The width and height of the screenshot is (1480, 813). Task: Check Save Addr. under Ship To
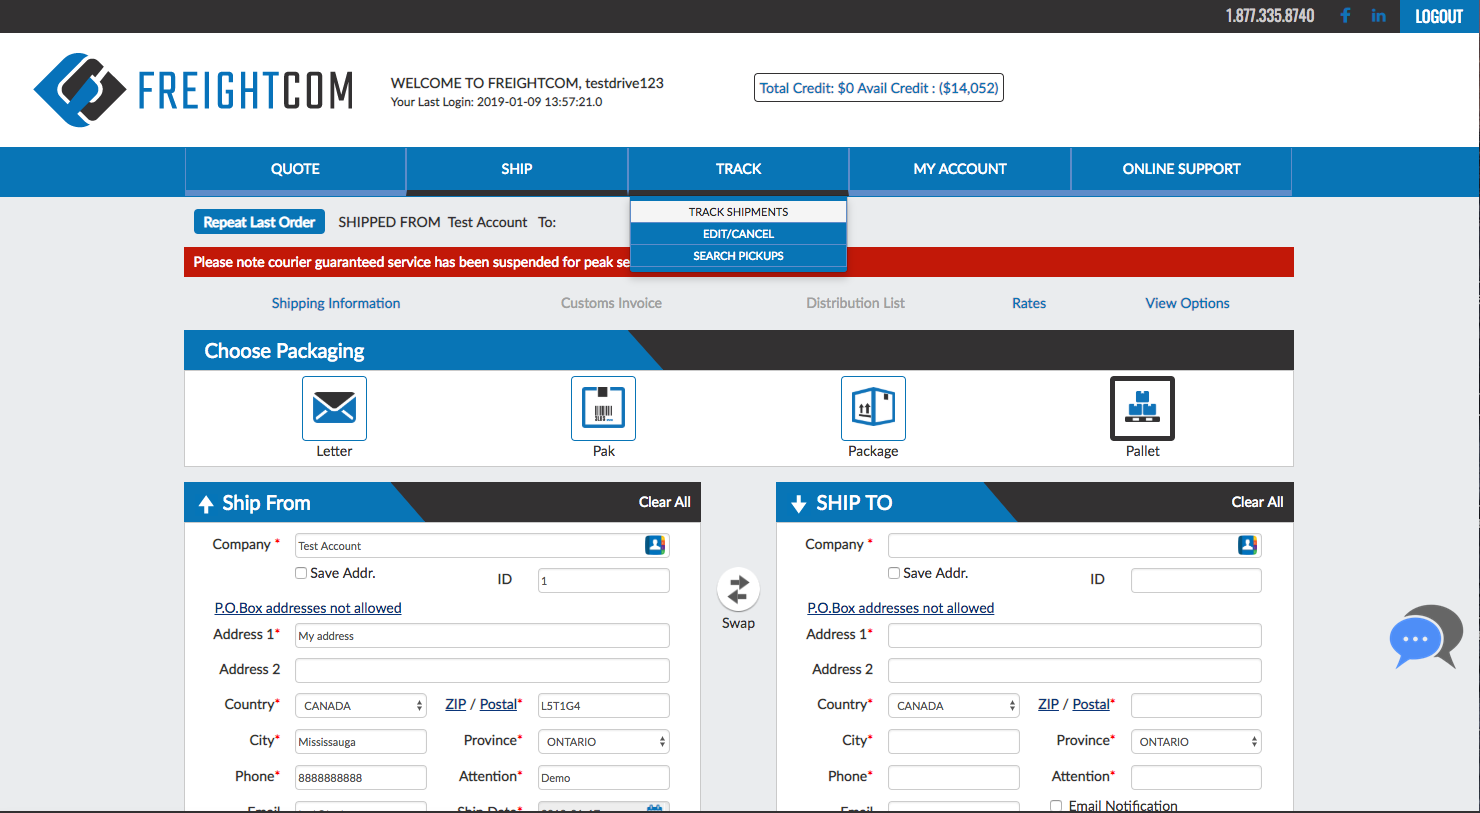pos(894,573)
